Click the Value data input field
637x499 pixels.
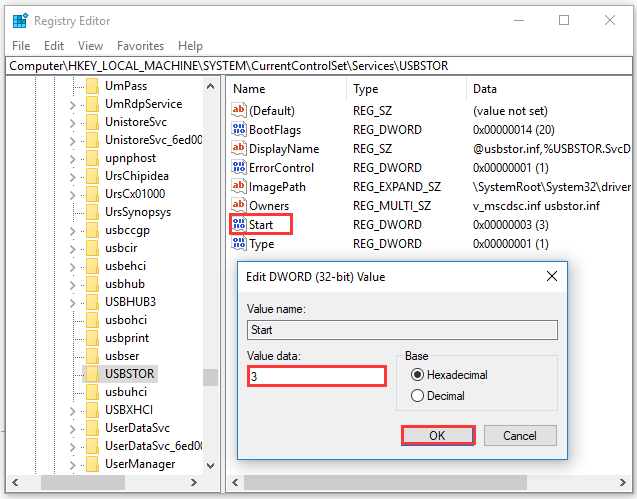[316, 376]
